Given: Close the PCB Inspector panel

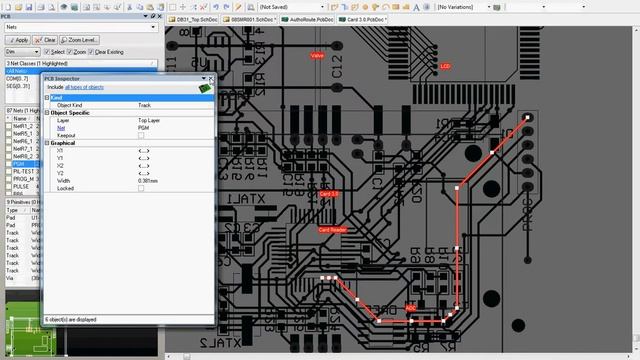Looking at the screenshot, I should pyautogui.click(x=211, y=78).
